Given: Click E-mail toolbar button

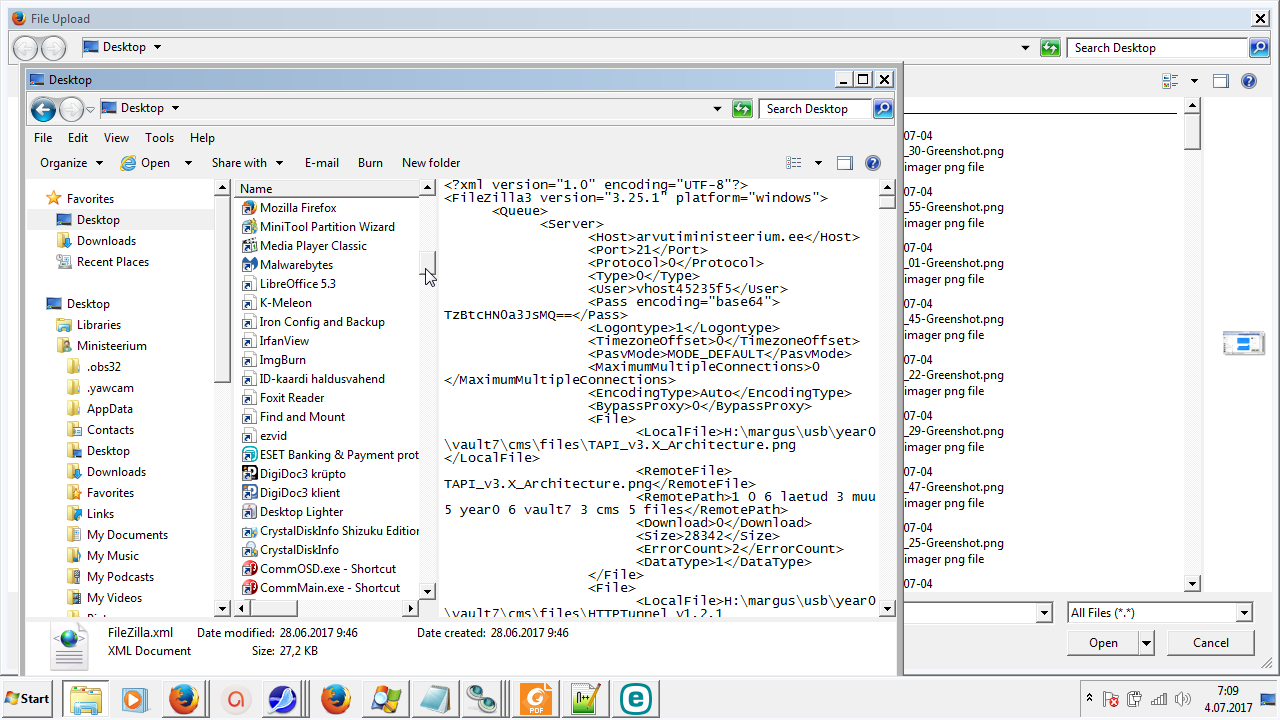Looking at the screenshot, I should click(322, 163).
